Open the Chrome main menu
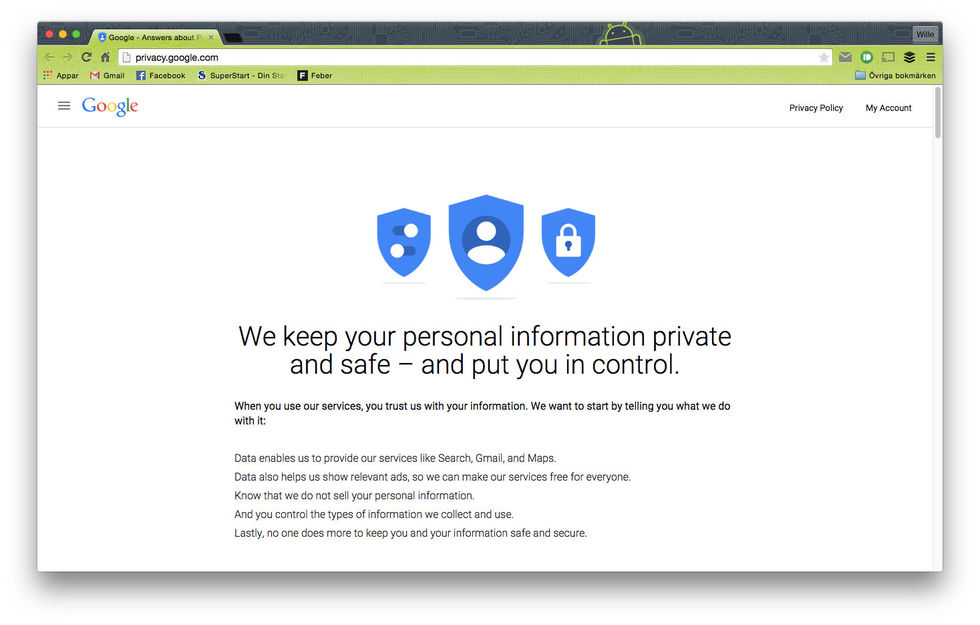This screenshot has width=980, height=625. coord(930,57)
